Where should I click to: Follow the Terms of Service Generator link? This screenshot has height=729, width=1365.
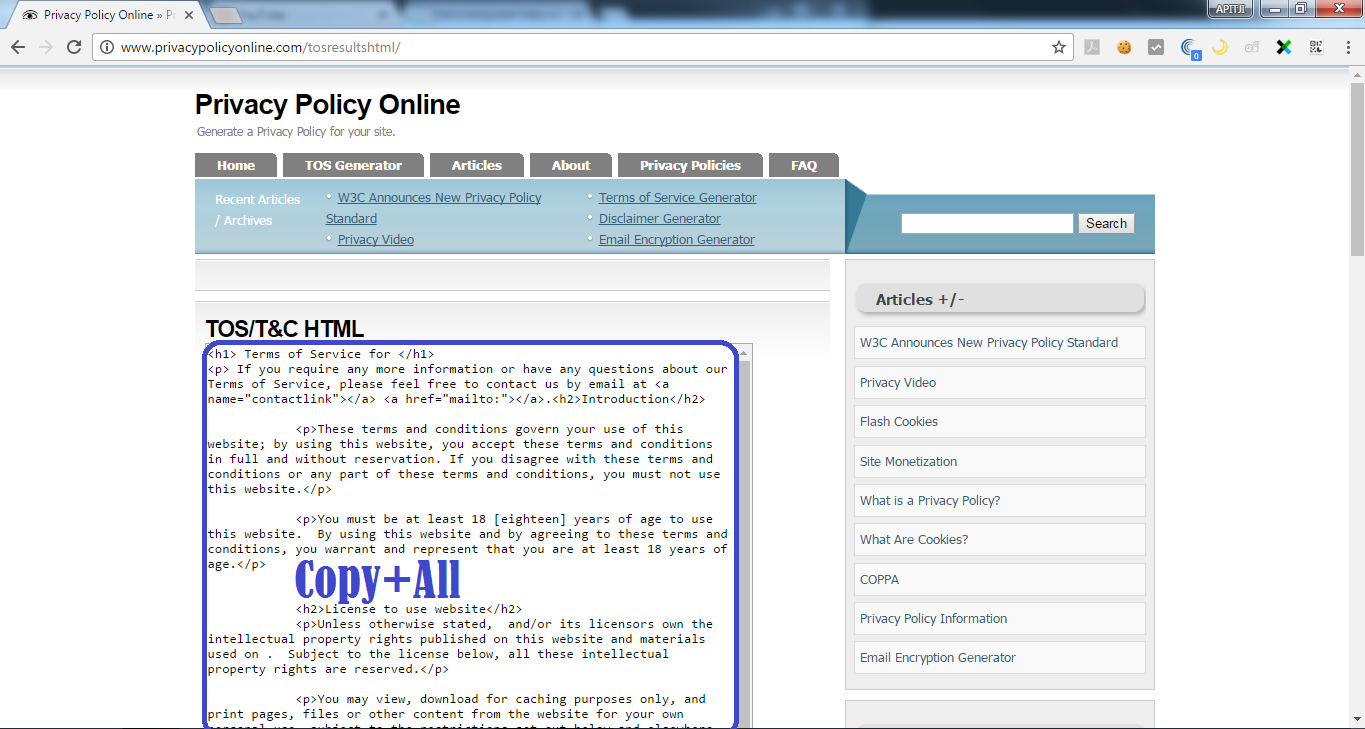point(678,197)
